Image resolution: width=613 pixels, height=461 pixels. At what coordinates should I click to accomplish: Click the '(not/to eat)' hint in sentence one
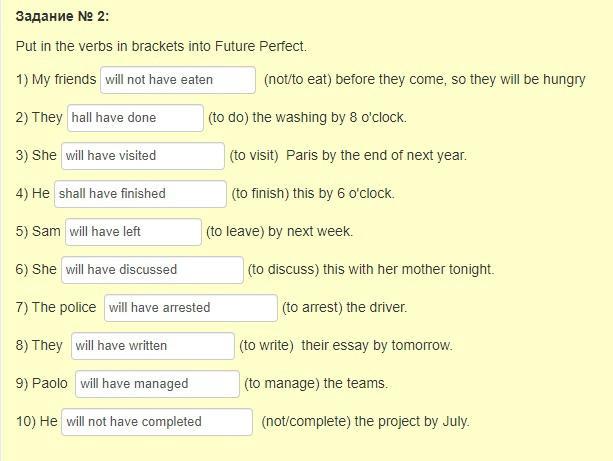pos(298,79)
